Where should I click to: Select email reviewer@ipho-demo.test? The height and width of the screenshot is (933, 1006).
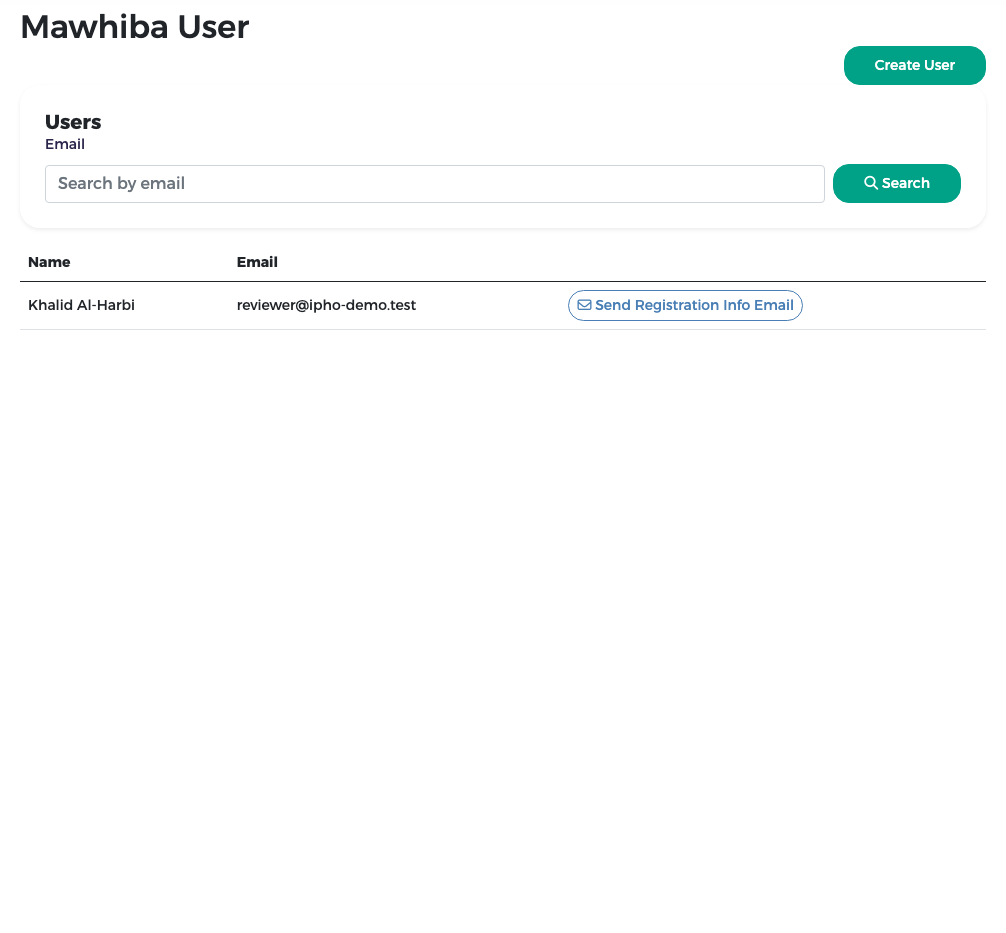coord(326,305)
